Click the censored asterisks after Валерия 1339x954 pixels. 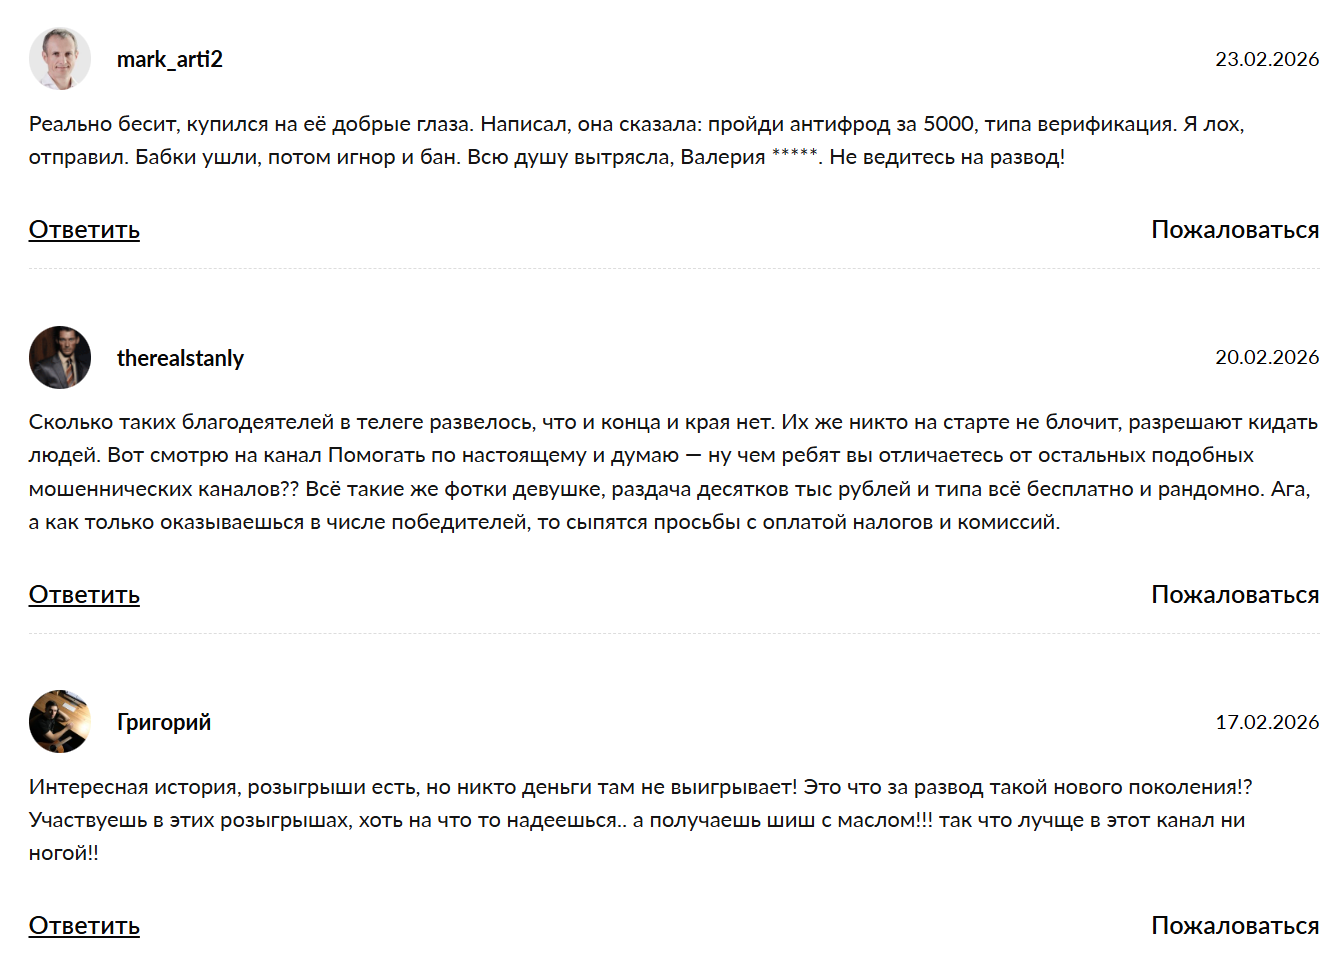coord(795,154)
